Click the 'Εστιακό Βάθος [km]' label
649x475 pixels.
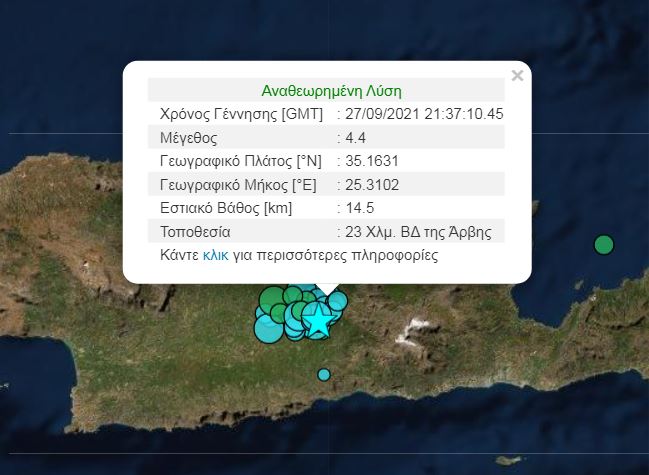pyautogui.click(x=226, y=208)
